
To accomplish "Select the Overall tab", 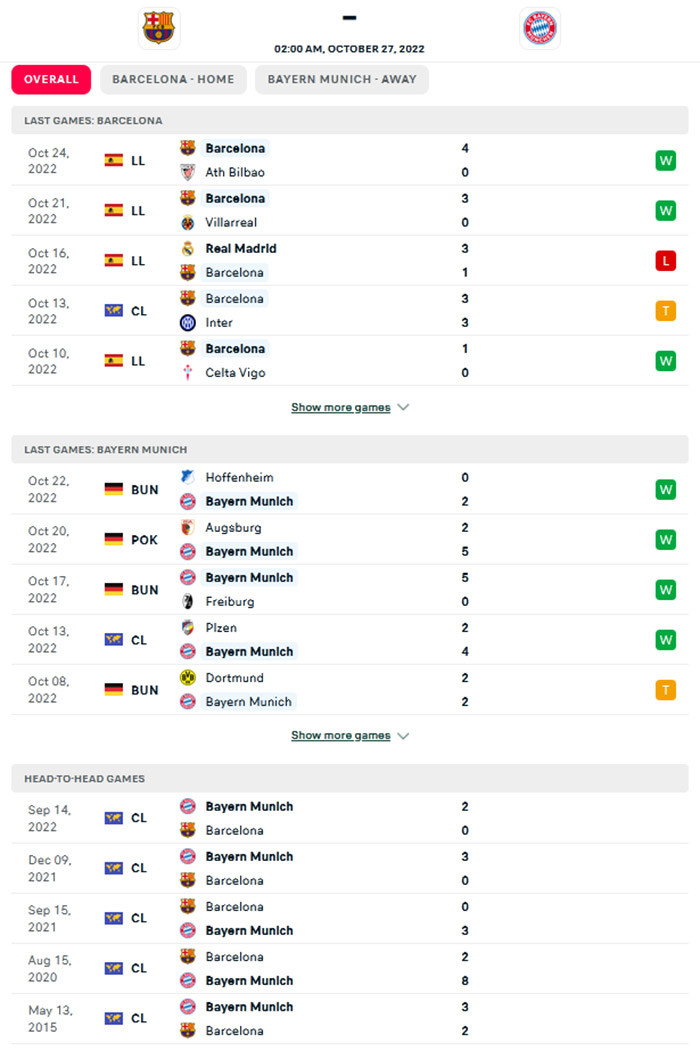I will pos(51,80).
